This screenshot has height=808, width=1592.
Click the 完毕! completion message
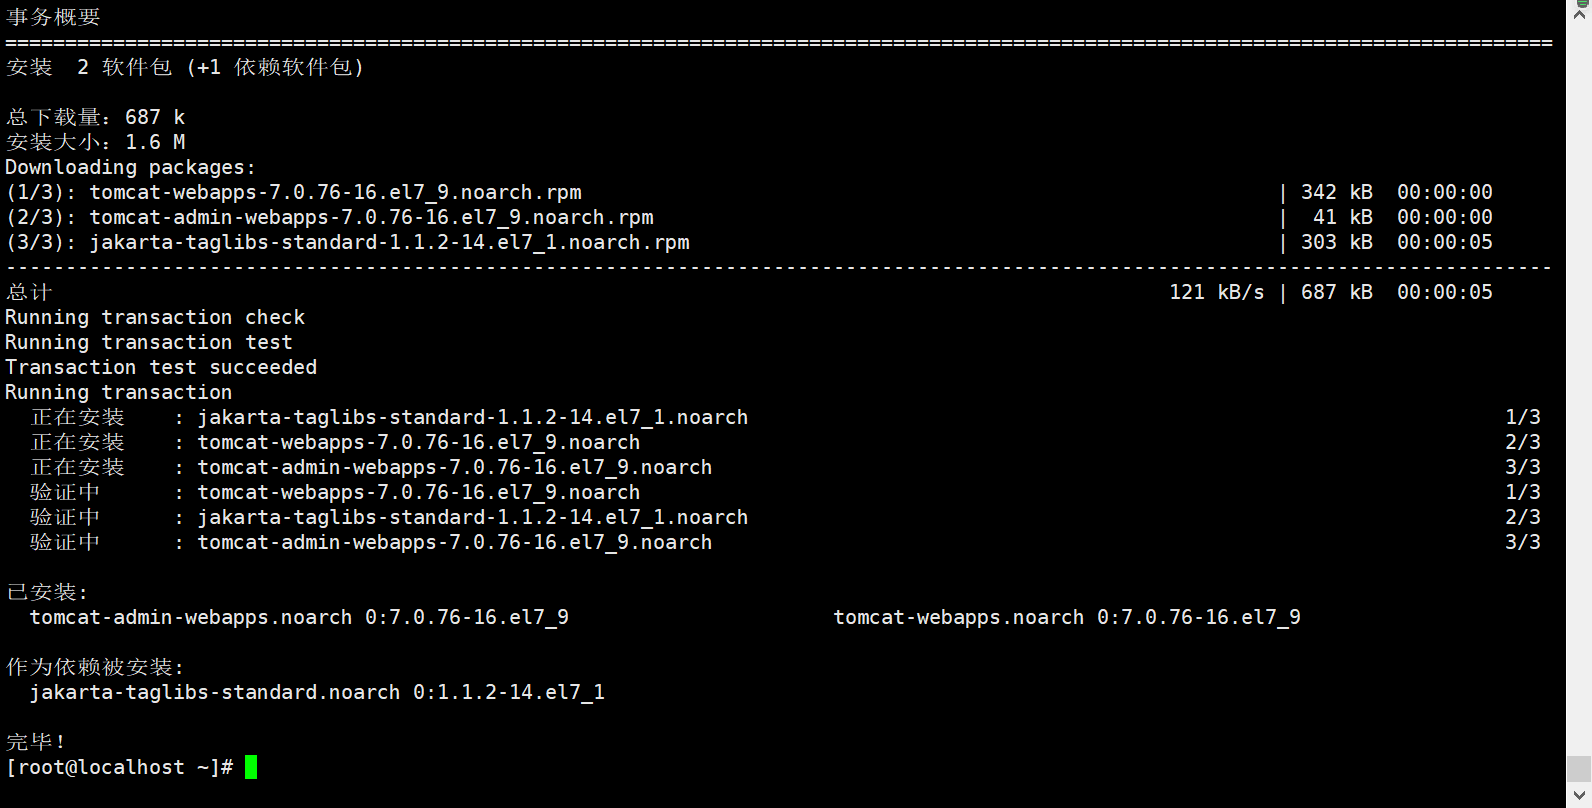pyautogui.click(x=36, y=742)
